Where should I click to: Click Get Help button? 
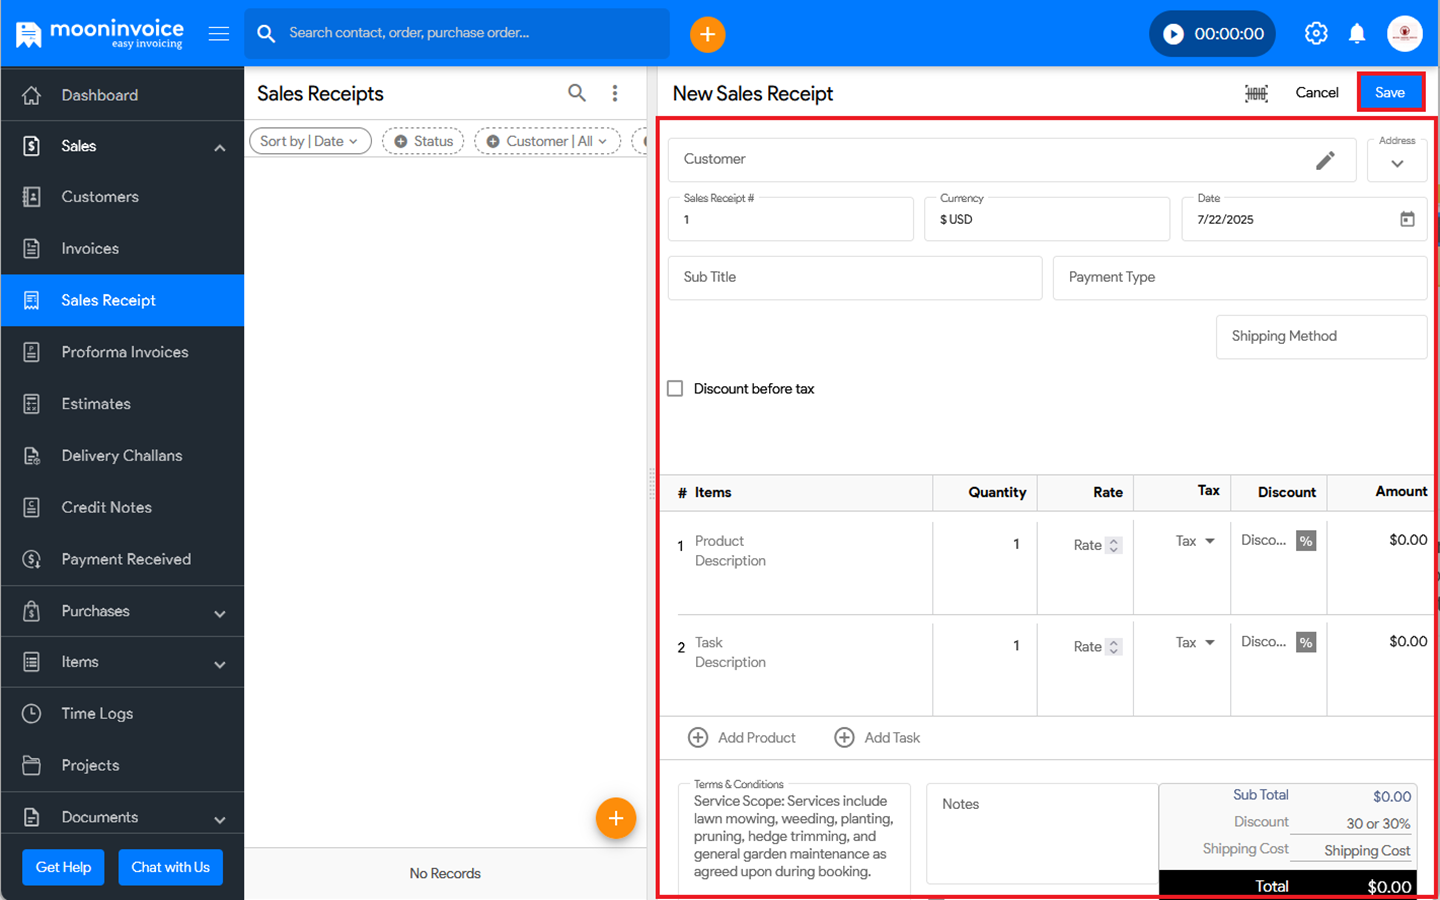click(63, 867)
